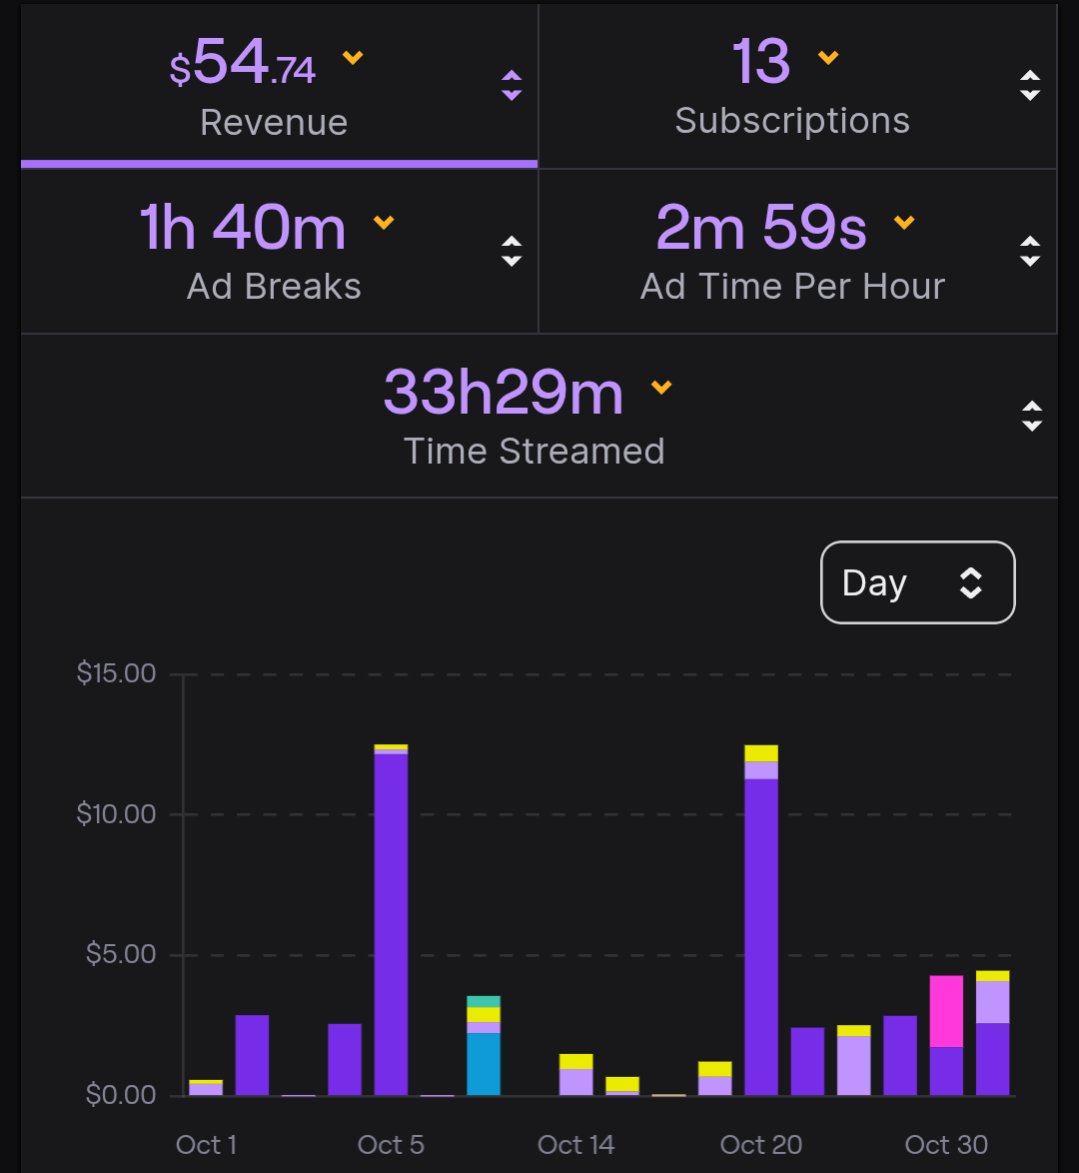The width and height of the screenshot is (1079, 1173).
Task: Click the Oct 14 axis label
Action: [575, 1144]
